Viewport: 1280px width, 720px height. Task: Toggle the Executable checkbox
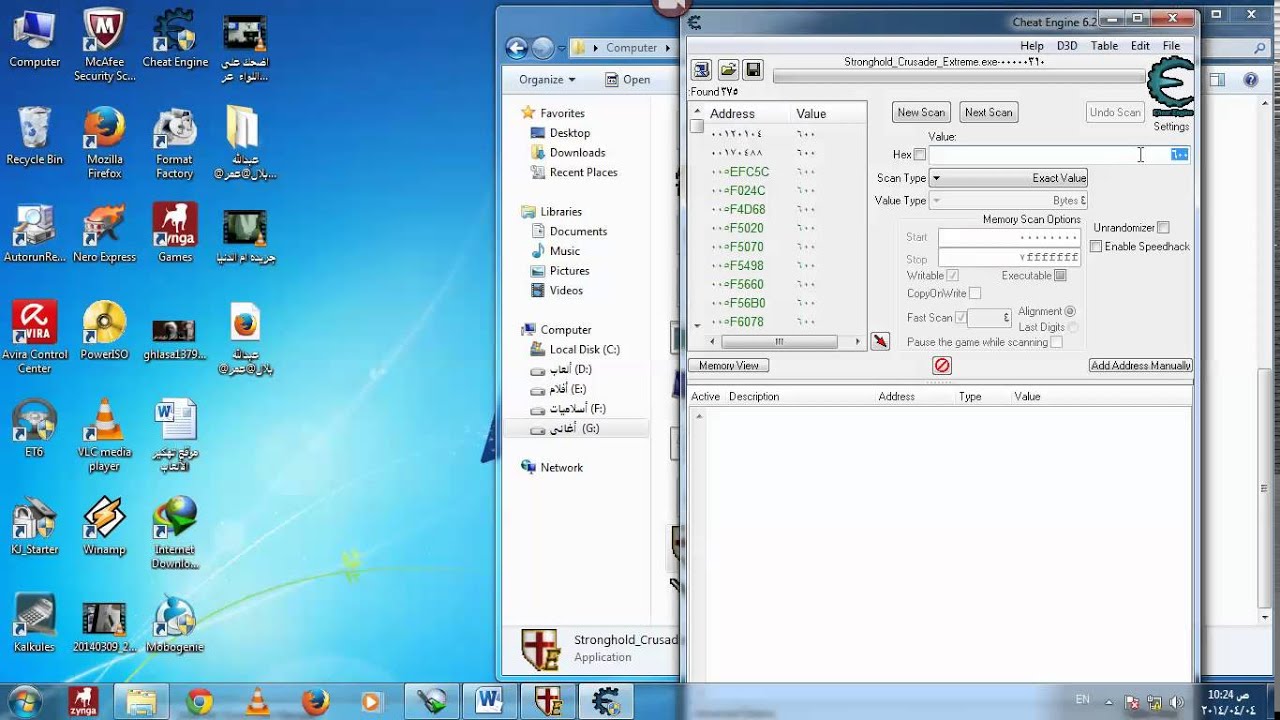click(x=1060, y=275)
